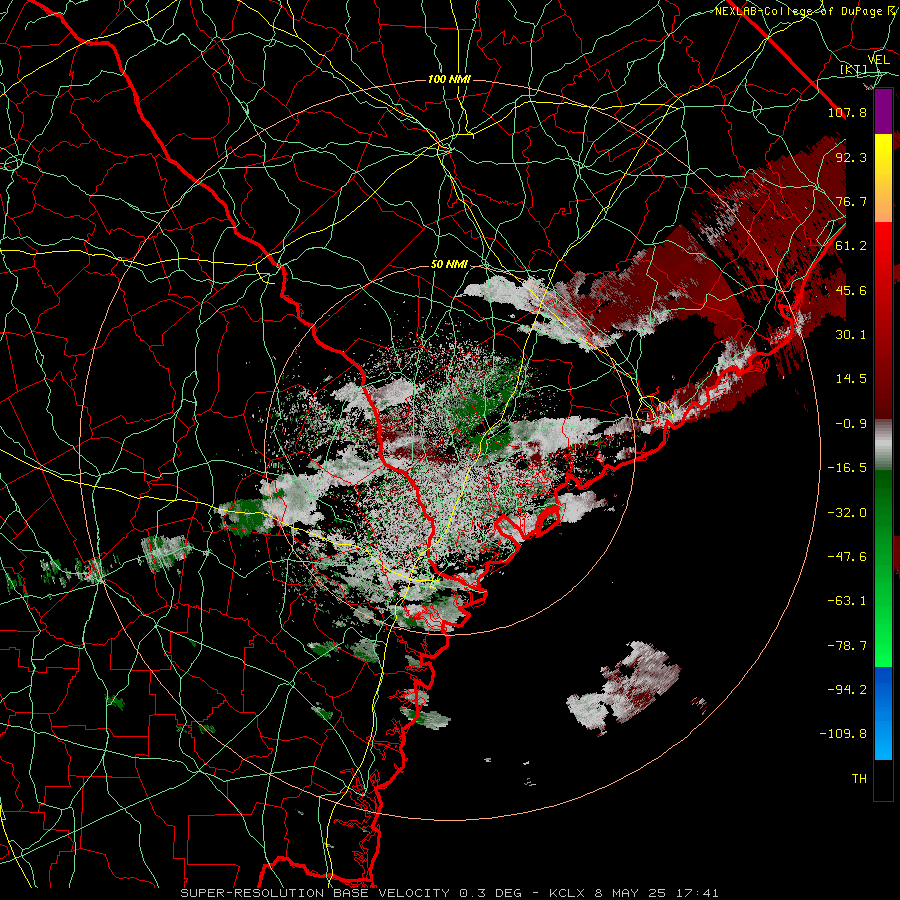Click the -94.2 velocity scale value
The height and width of the screenshot is (900, 900).
[847, 690]
